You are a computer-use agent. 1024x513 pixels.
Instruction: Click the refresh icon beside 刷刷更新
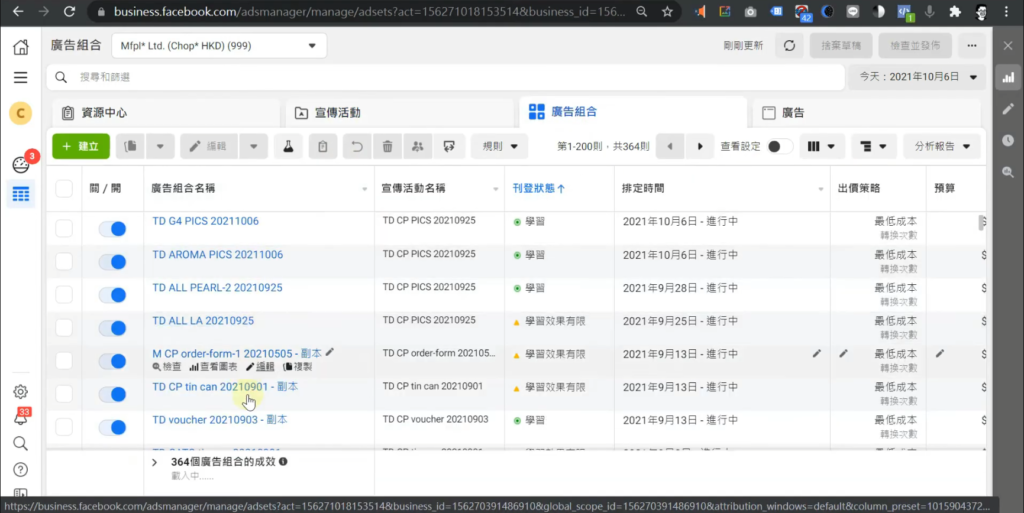tap(789, 46)
